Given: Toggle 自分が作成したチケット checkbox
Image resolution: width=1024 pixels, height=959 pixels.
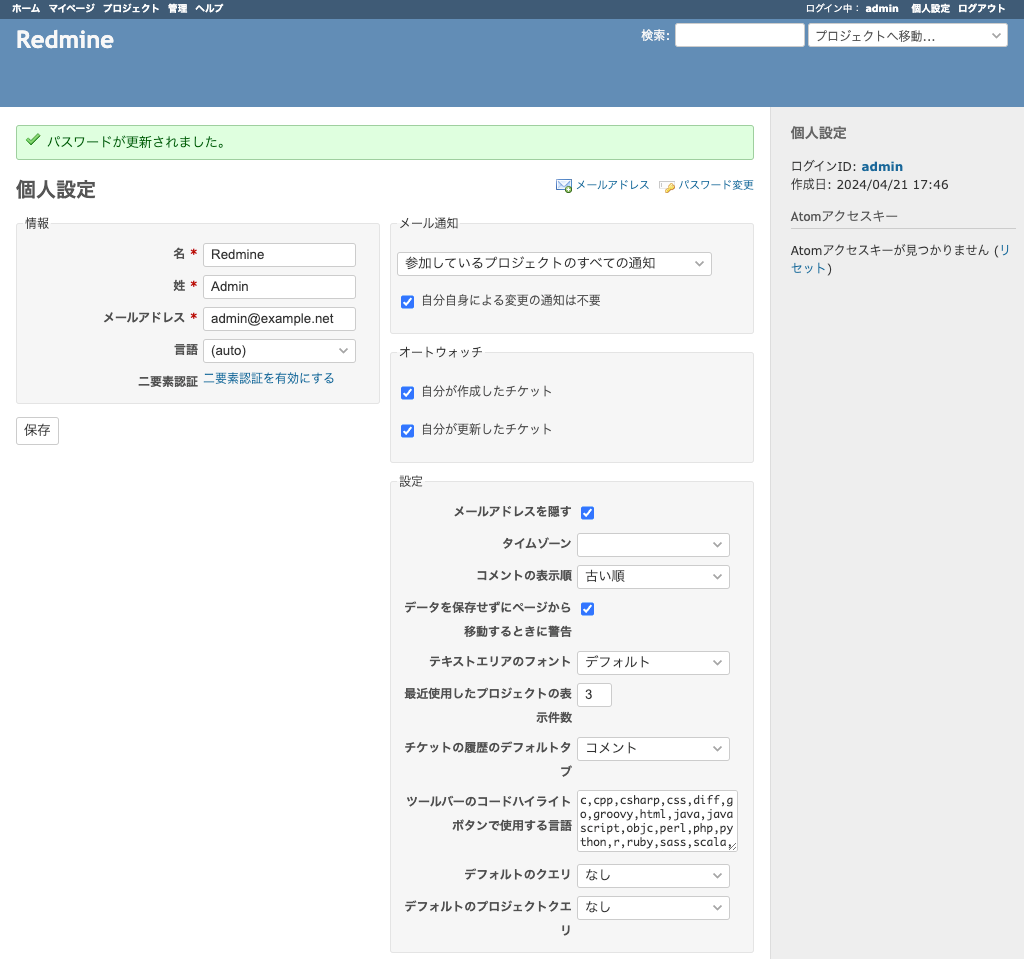Looking at the screenshot, I should [x=408, y=393].
